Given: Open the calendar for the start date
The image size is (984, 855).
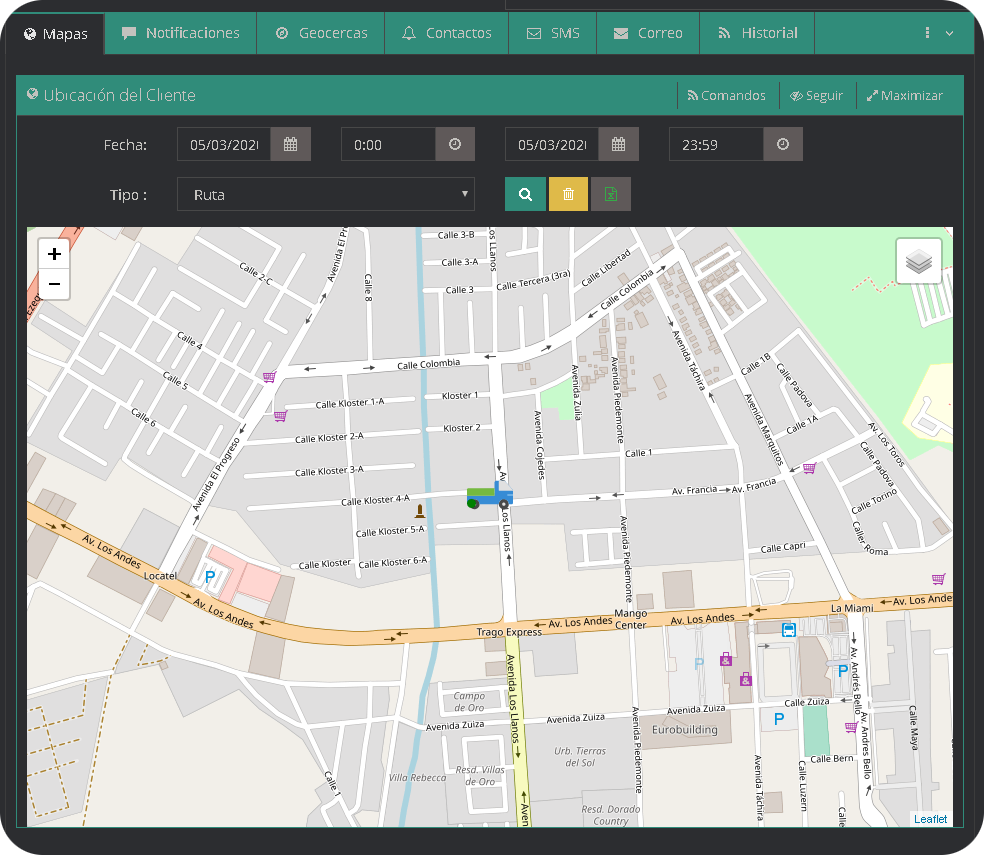Looking at the screenshot, I should [291, 143].
